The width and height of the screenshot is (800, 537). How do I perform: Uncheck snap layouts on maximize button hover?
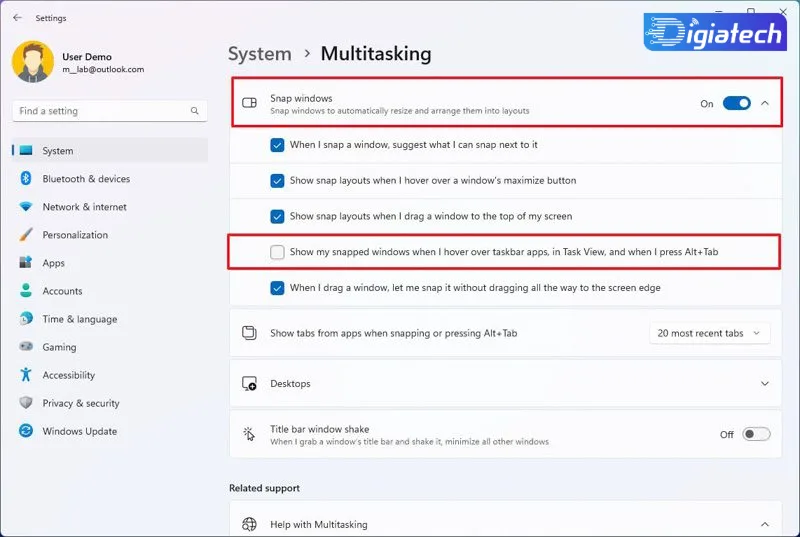277,181
